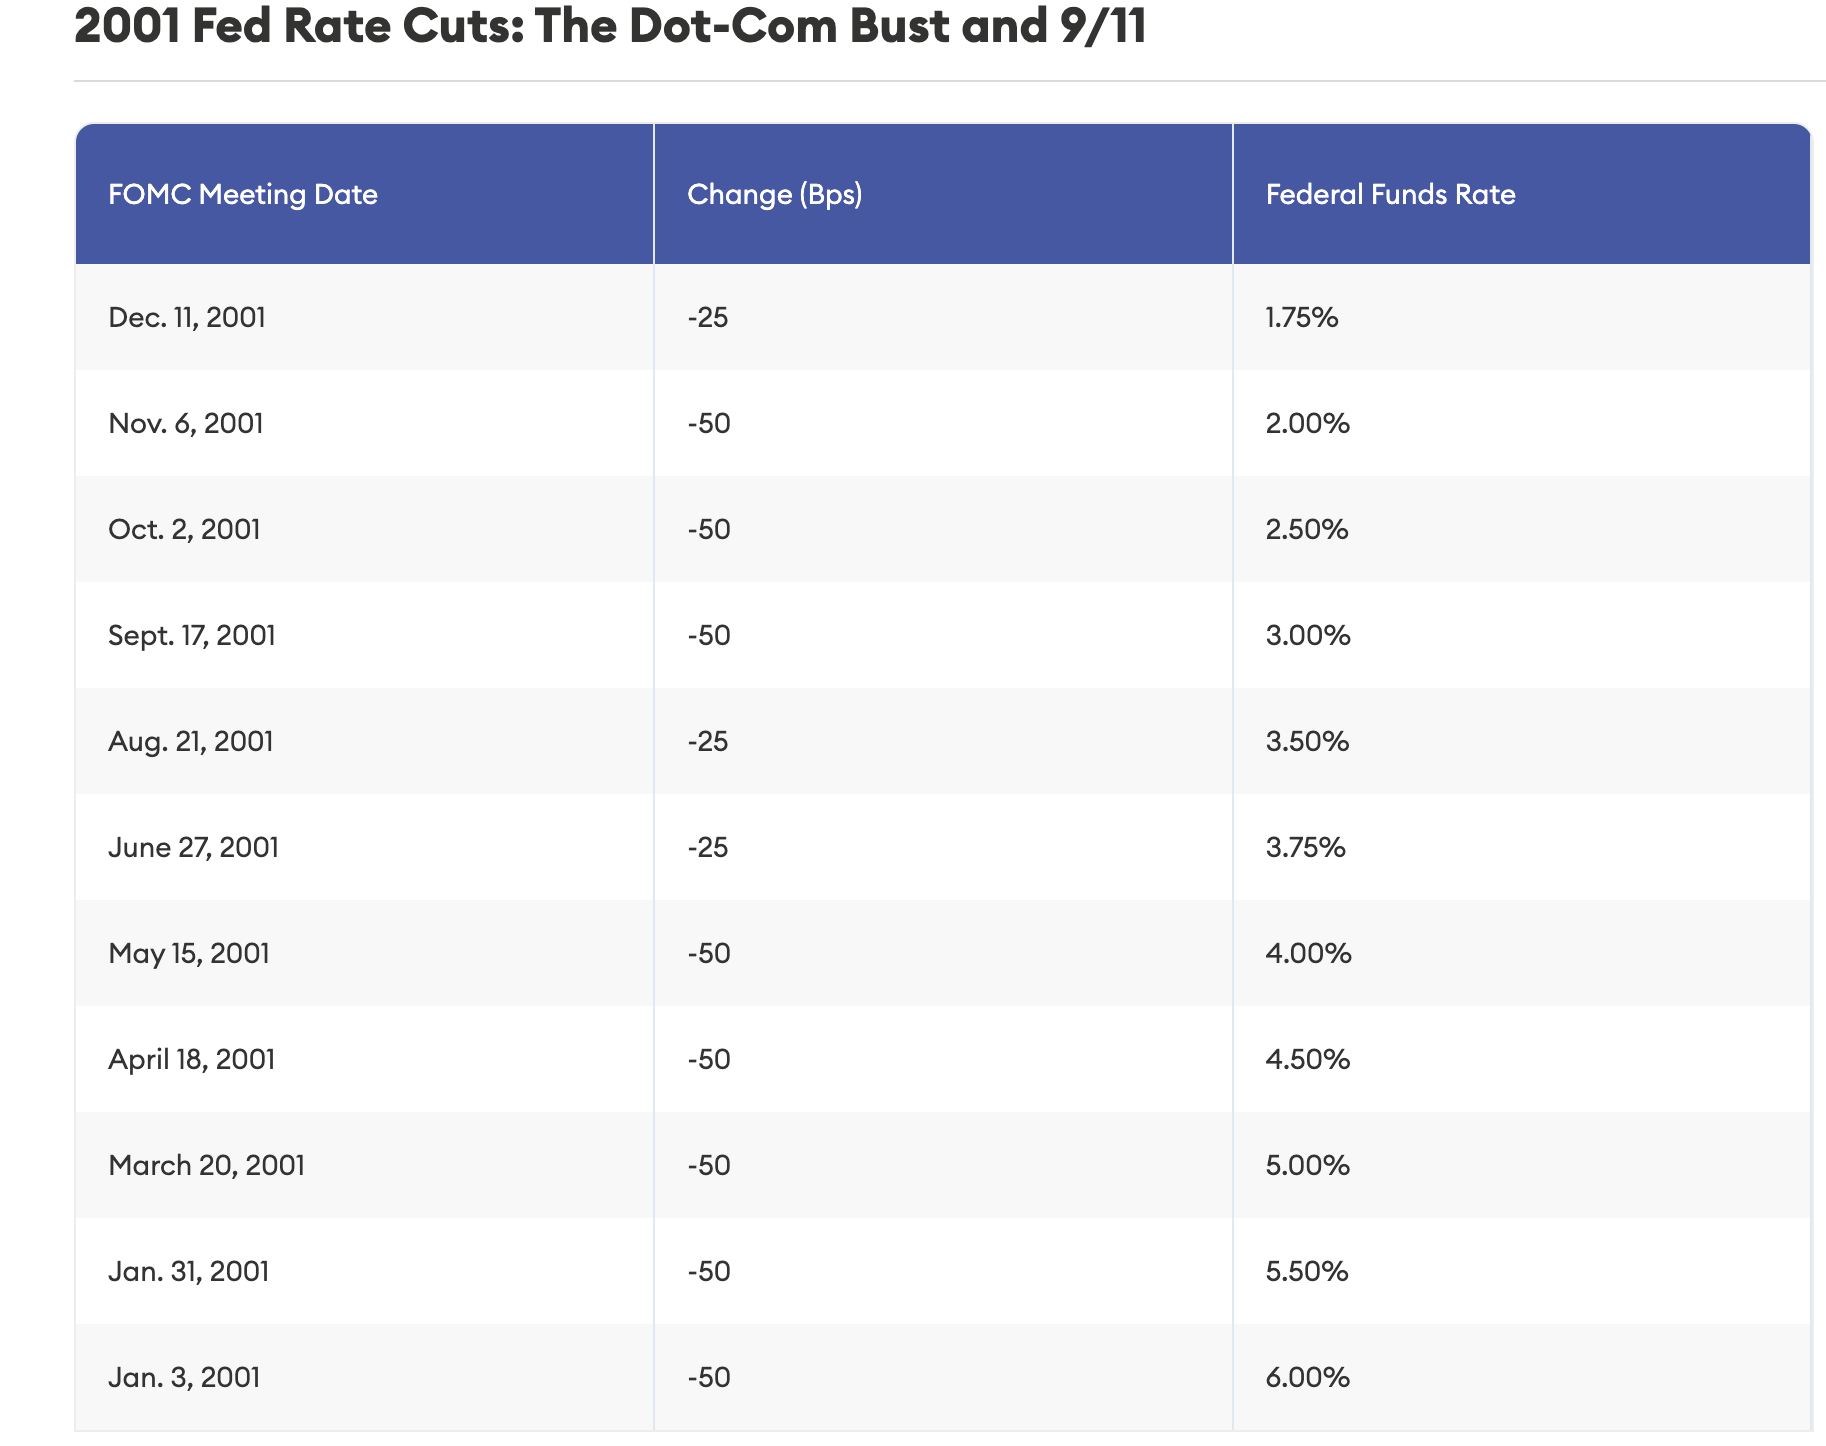The height and width of the screenshot is (1446, 1826).
Task: Select the Nov. 6, 2001 date cell
Action: click(186, 424)
